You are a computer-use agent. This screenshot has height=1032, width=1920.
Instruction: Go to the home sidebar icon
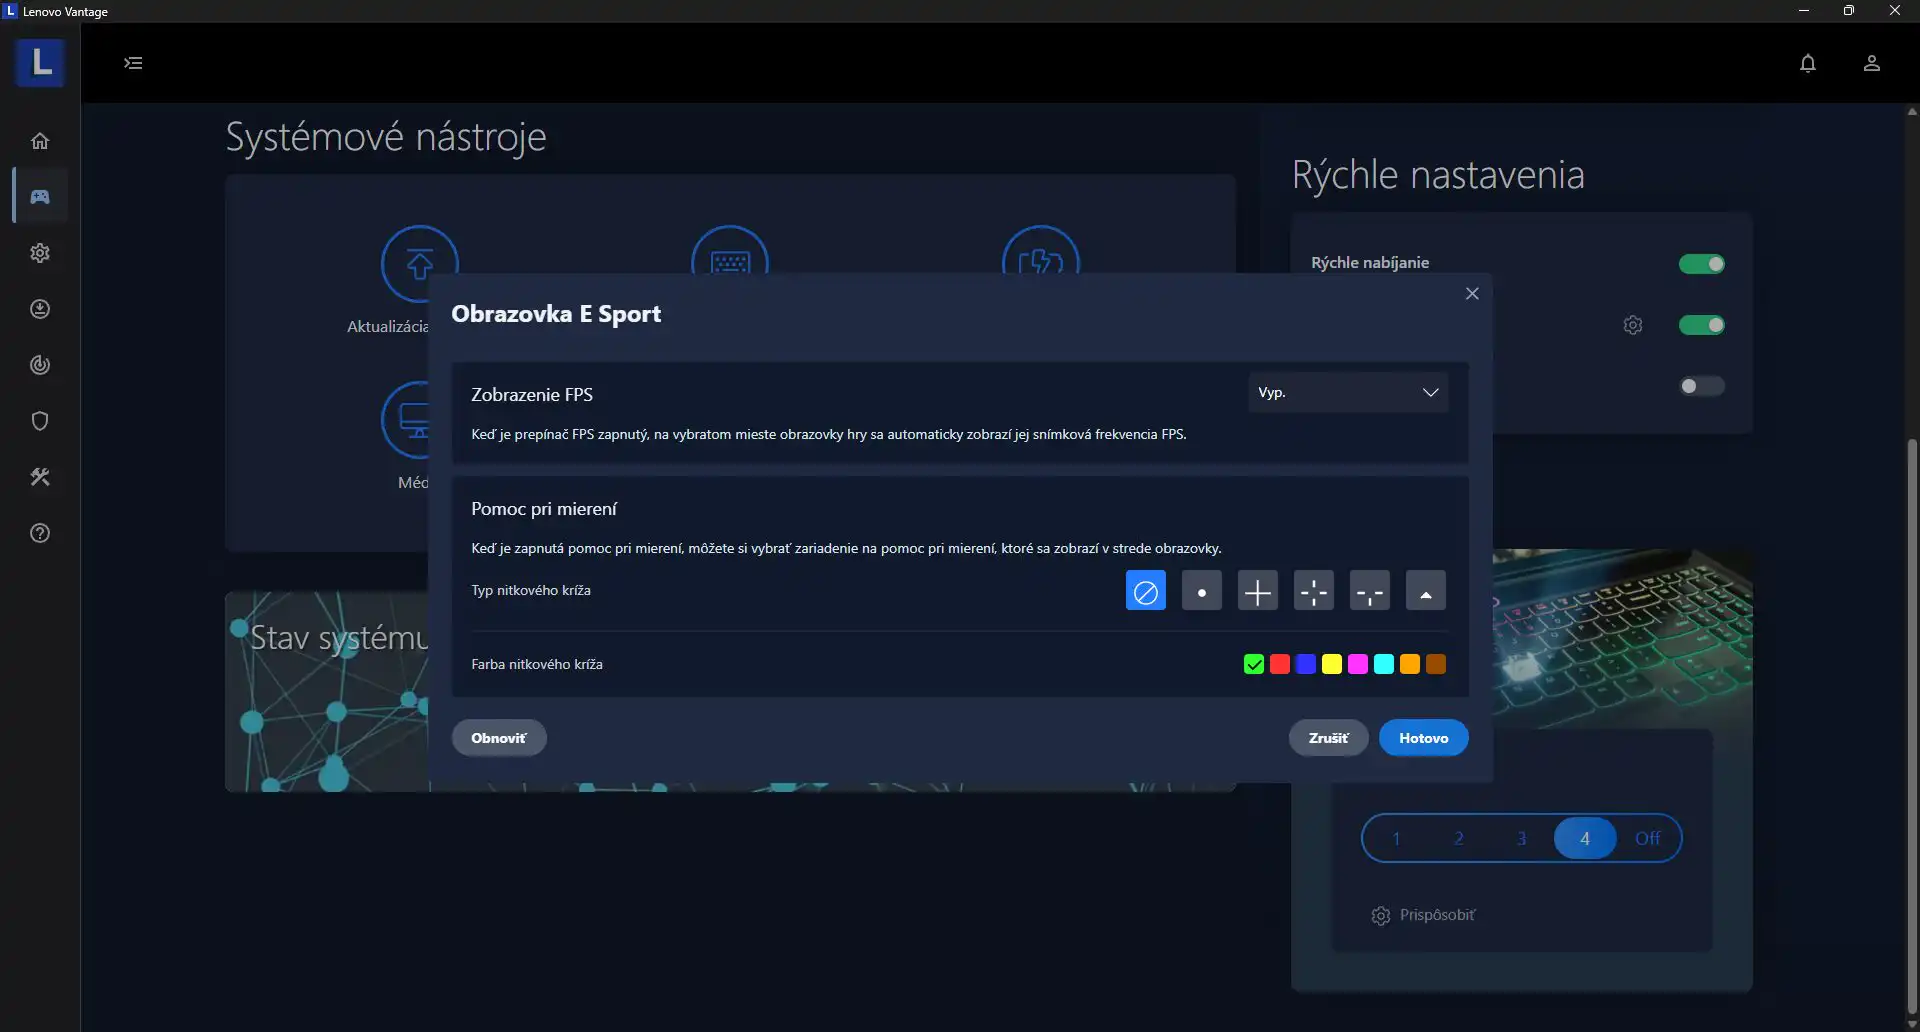point(40,141)
